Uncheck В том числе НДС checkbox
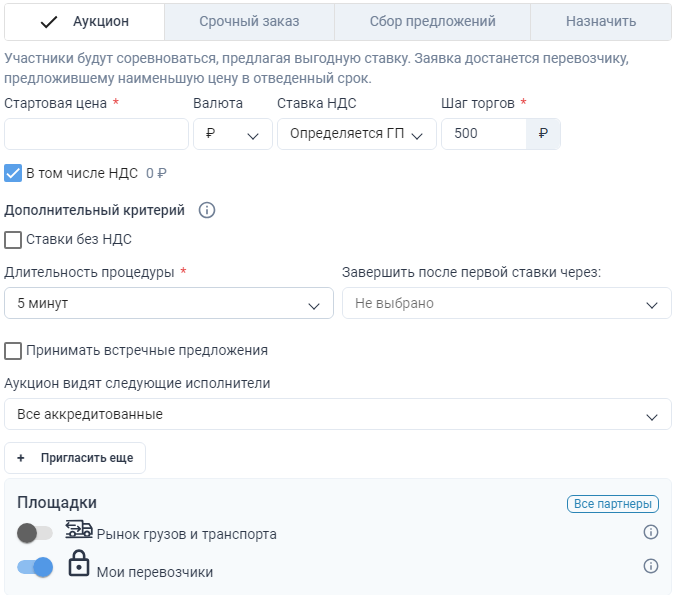The height and width of the screenshot is (595, 673). click(13, 173)
